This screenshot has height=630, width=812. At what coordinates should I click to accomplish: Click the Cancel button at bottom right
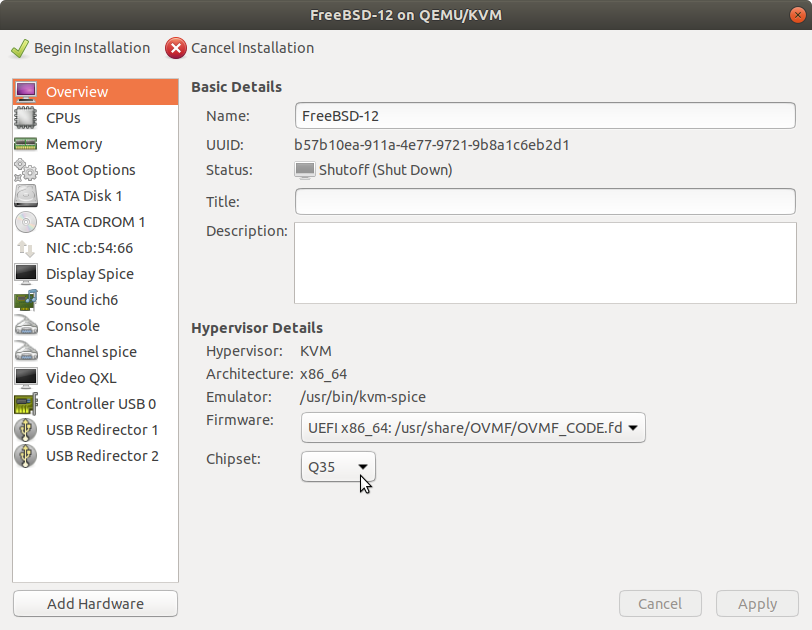(660, 604)
